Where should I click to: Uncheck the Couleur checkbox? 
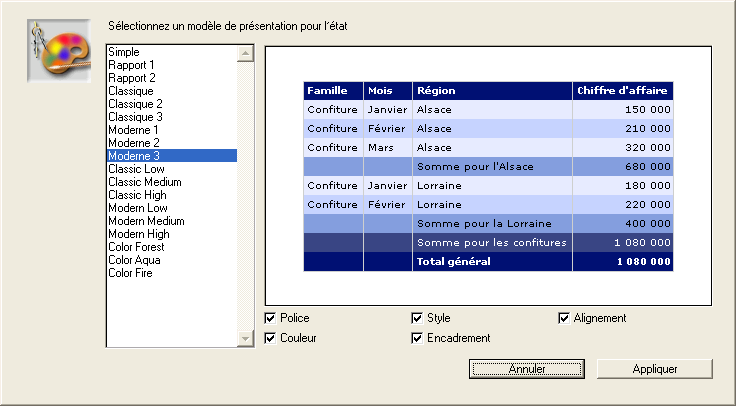point(271,338)
